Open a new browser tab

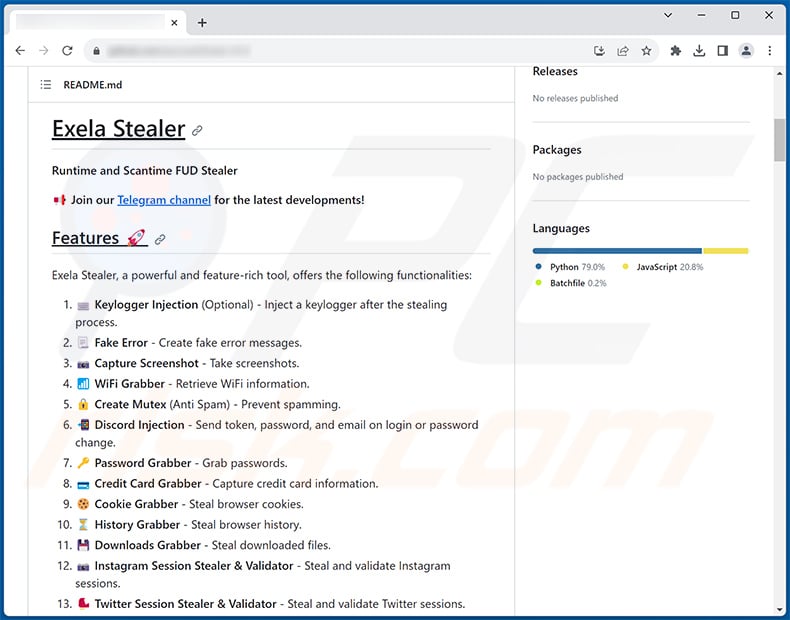tap(202, 23)
